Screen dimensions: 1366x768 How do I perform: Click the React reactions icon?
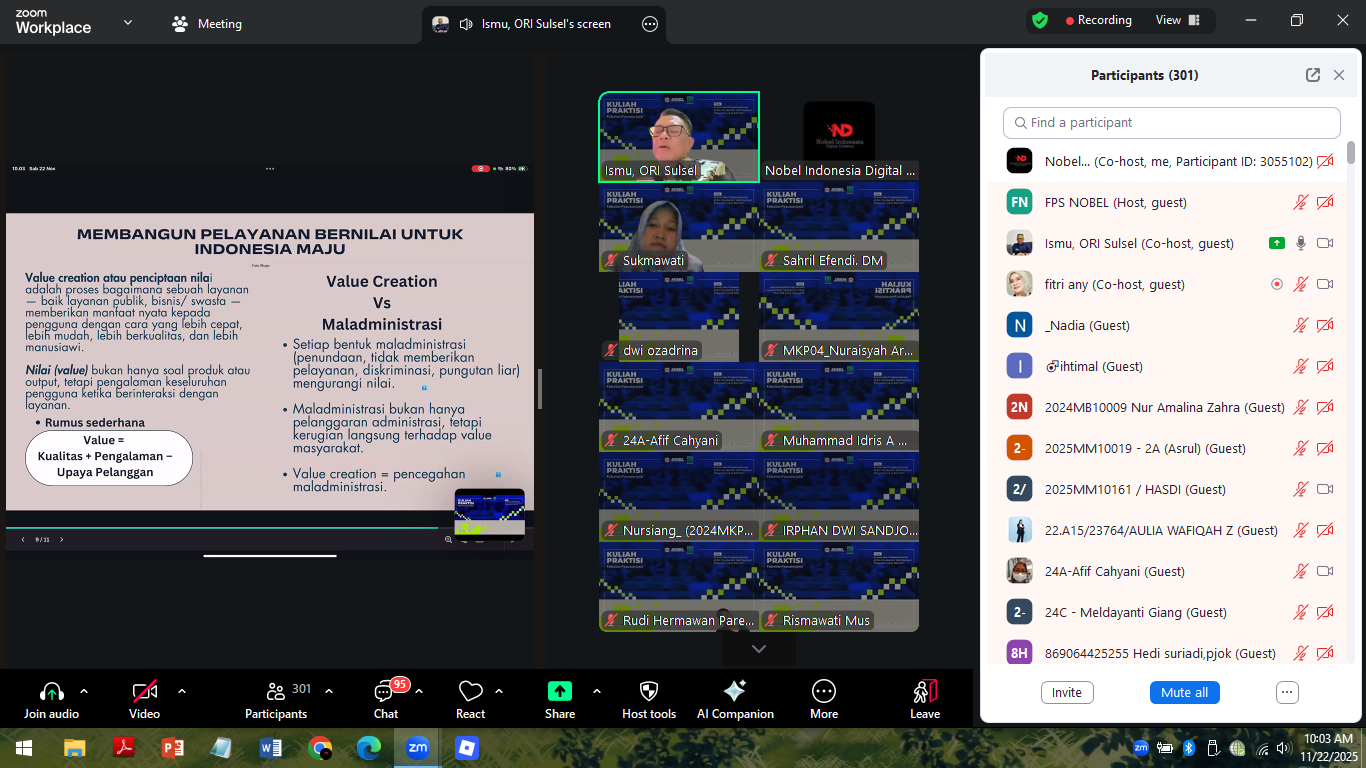pos(470,690)
